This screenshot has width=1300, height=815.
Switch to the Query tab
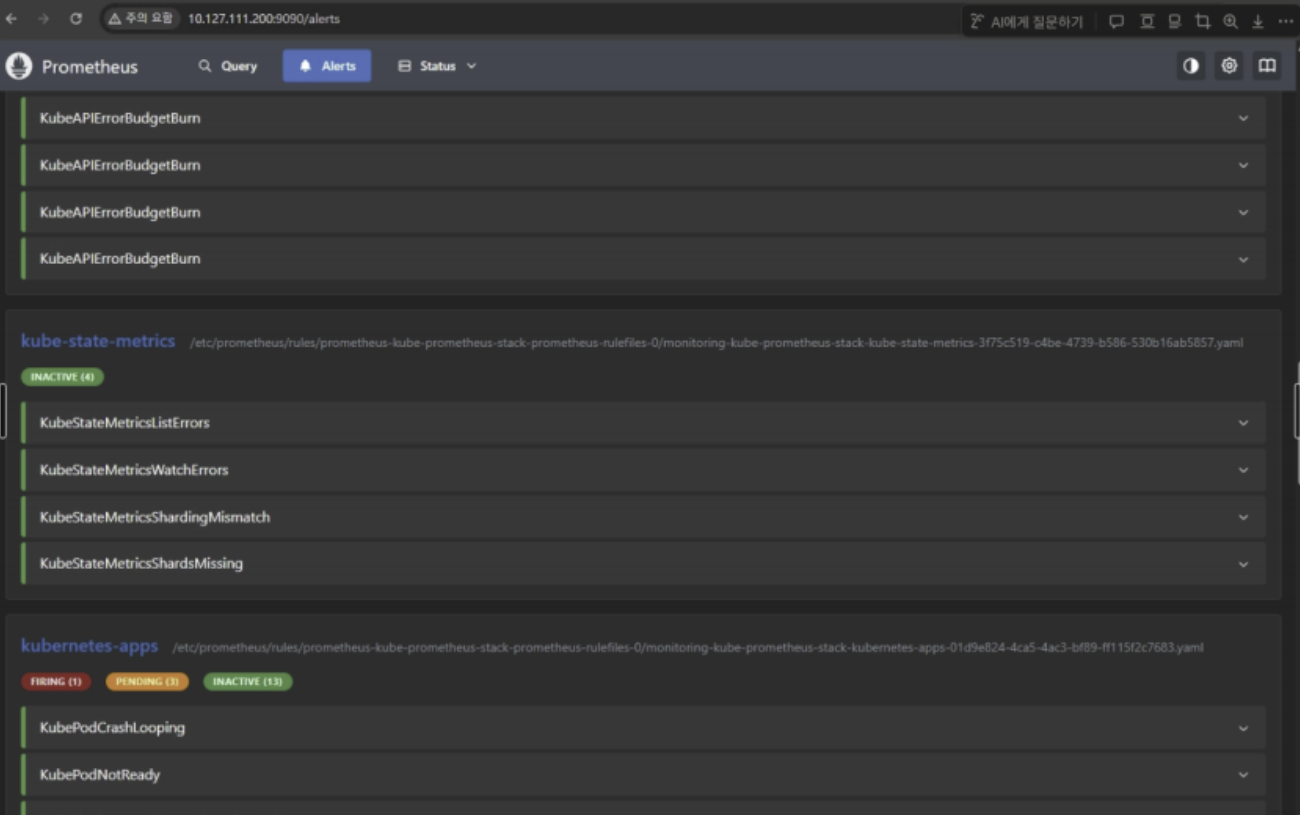coord(228,66)
